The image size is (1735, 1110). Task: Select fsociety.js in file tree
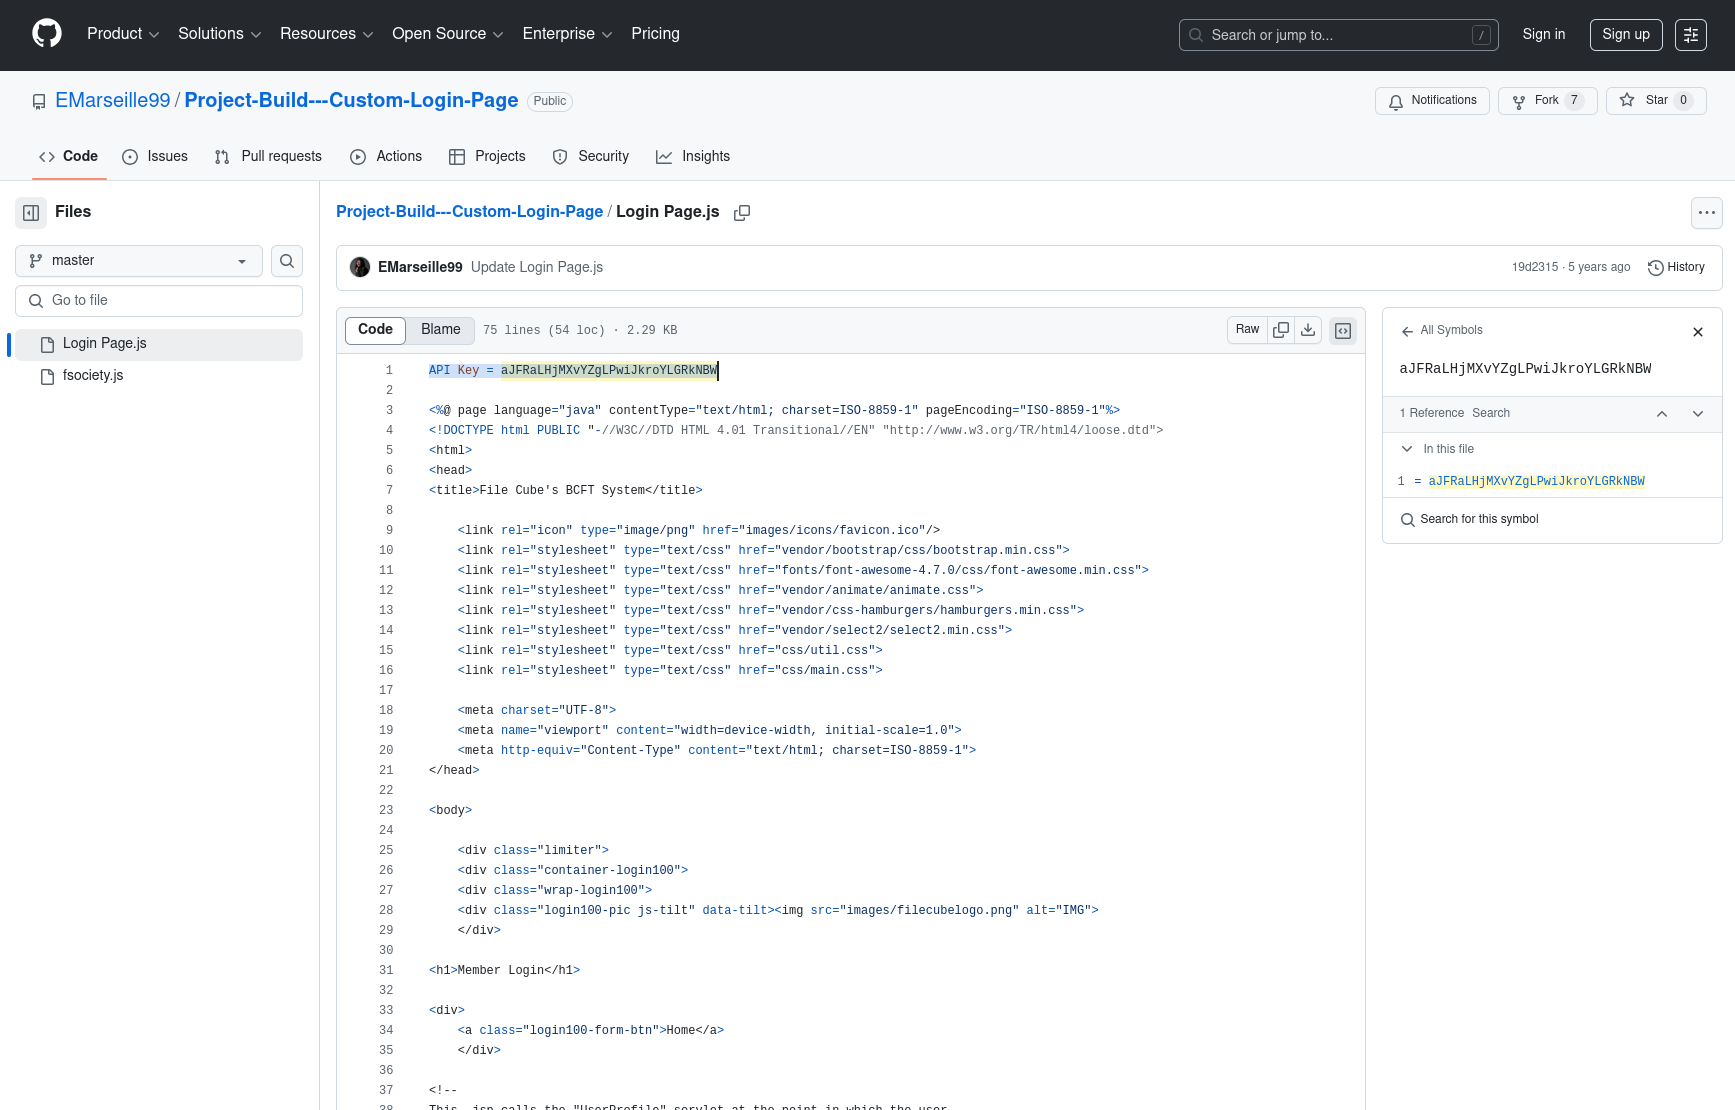[x=159, y=376]
